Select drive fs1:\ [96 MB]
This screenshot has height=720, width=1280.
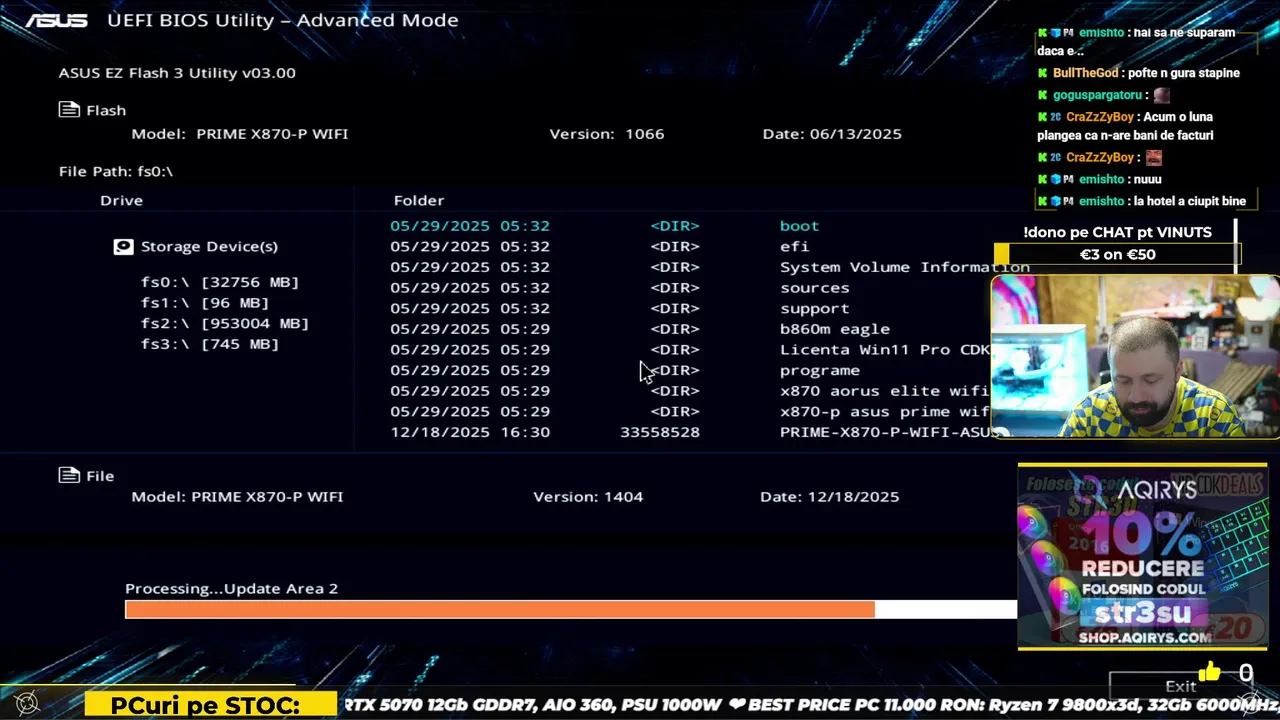click(x=205, y=303)
